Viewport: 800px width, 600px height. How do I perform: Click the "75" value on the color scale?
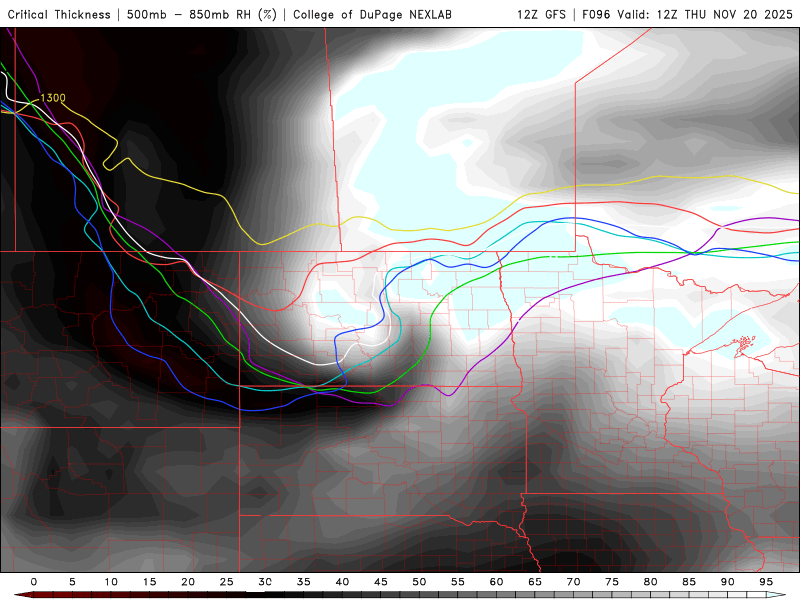tap(612, 582)
